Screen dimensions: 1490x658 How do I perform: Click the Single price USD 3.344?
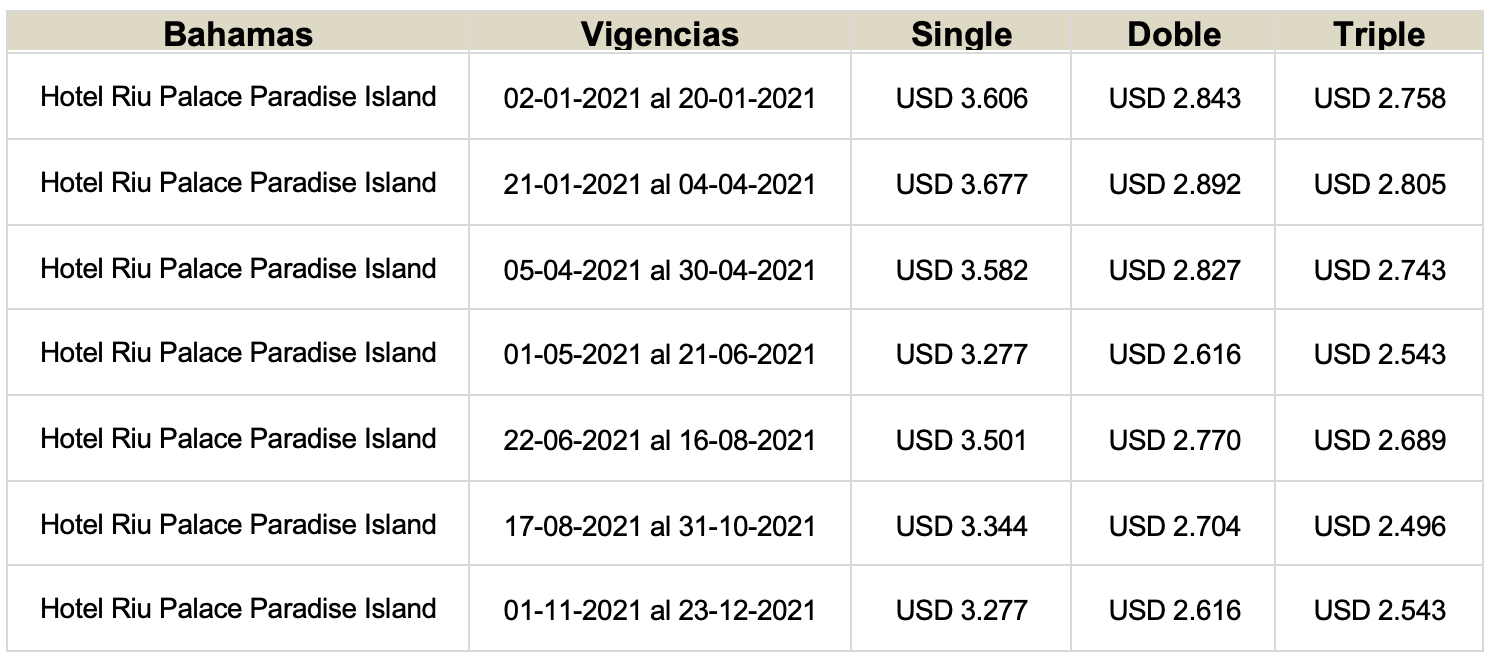pos(962,526)
